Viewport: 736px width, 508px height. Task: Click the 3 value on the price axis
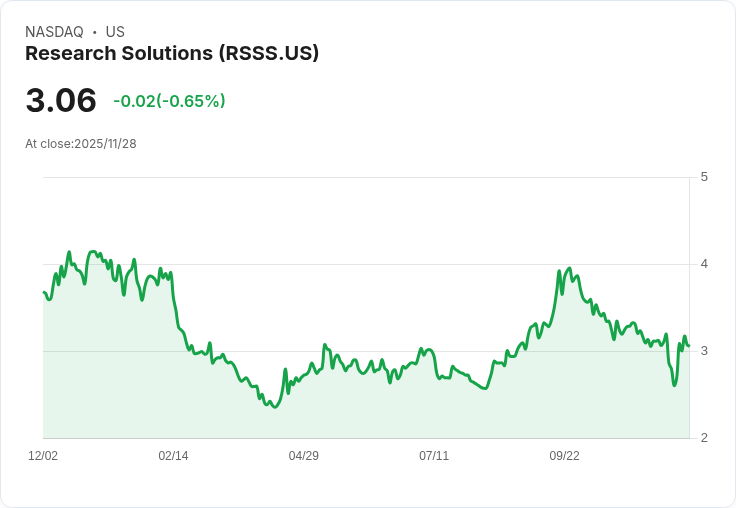[x=704, y=351]
